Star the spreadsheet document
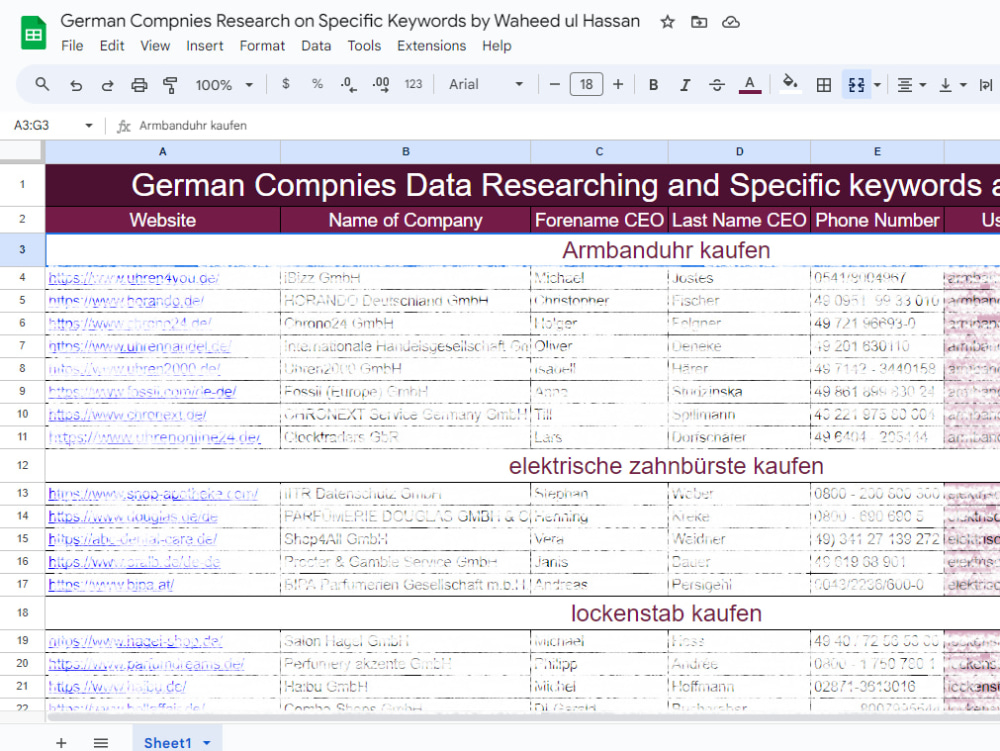 pos(667,20)
